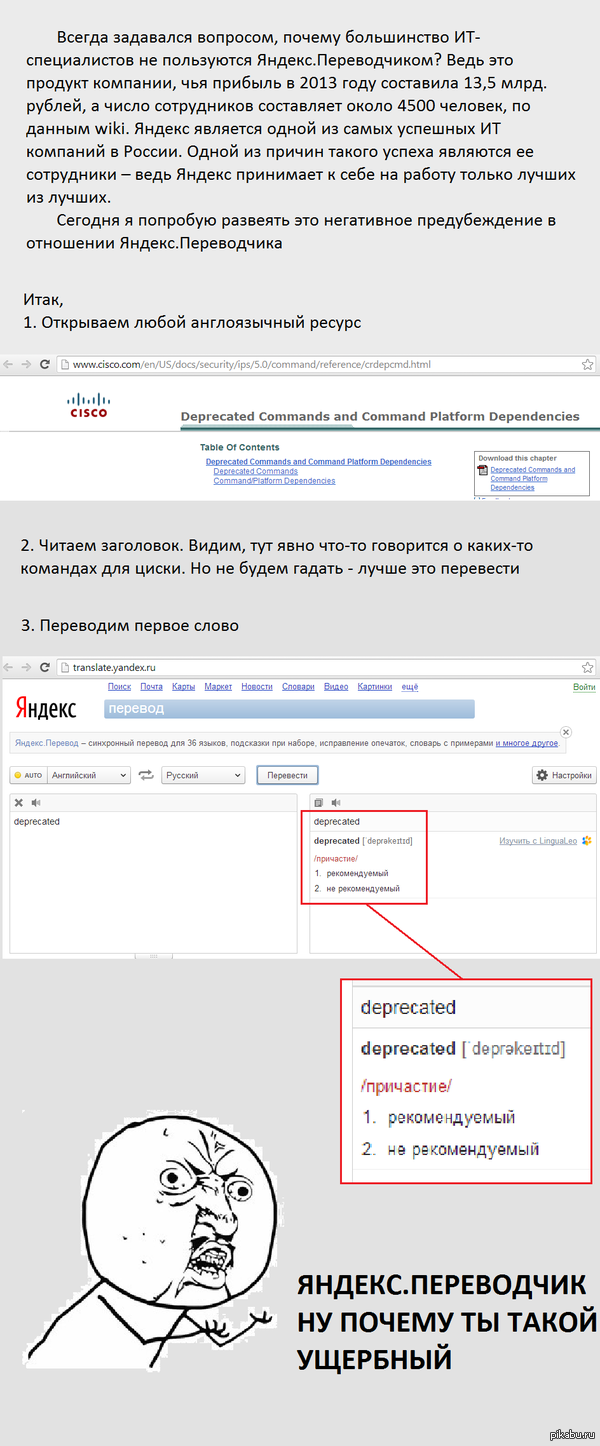Open the Картинки service link
This screenshot has width=600, height=1446.
click(x=375, y=687)
